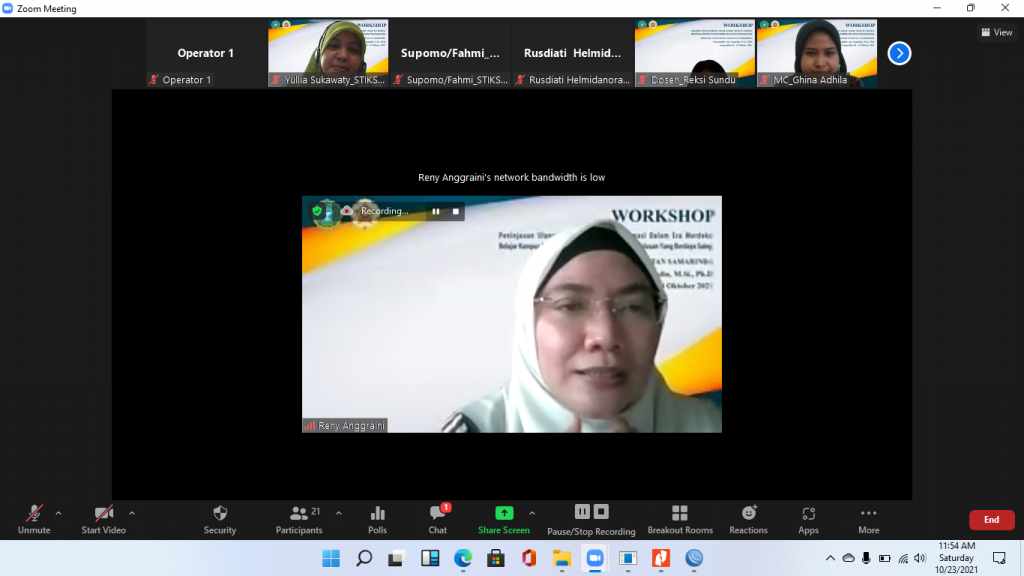Open the Participants list
The width and height of the screenshot is (1024, 576).
(x=299, y=518)
